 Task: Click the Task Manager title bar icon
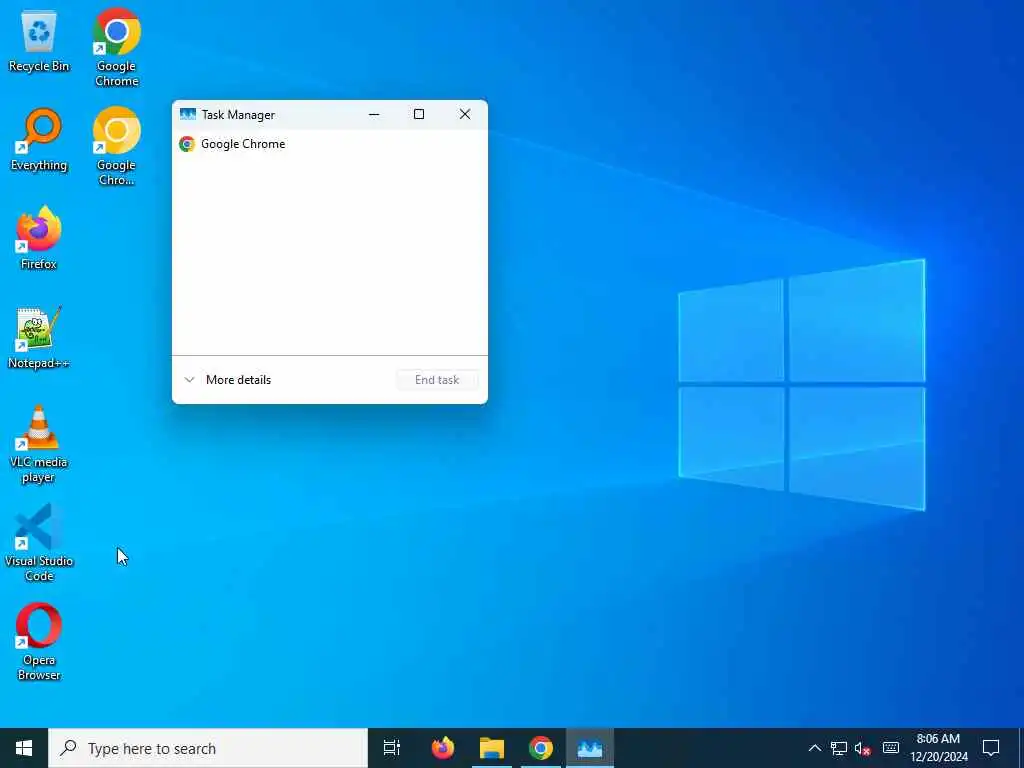point(187,114)
